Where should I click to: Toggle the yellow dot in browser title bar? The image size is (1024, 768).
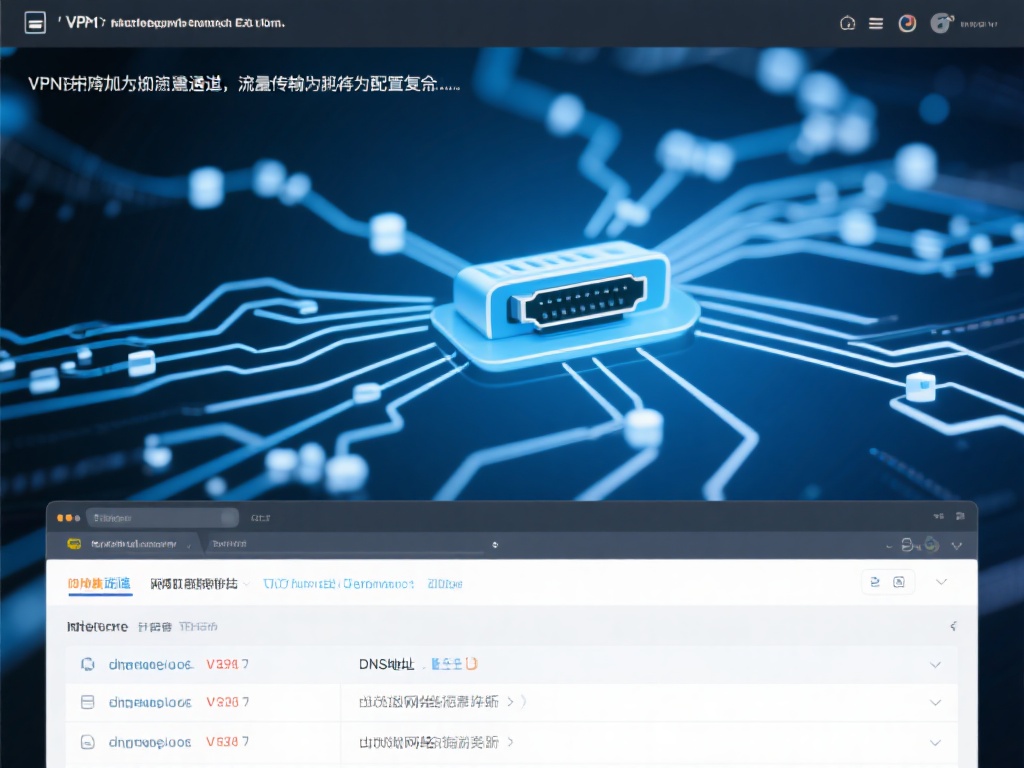[x=70, y=518]
